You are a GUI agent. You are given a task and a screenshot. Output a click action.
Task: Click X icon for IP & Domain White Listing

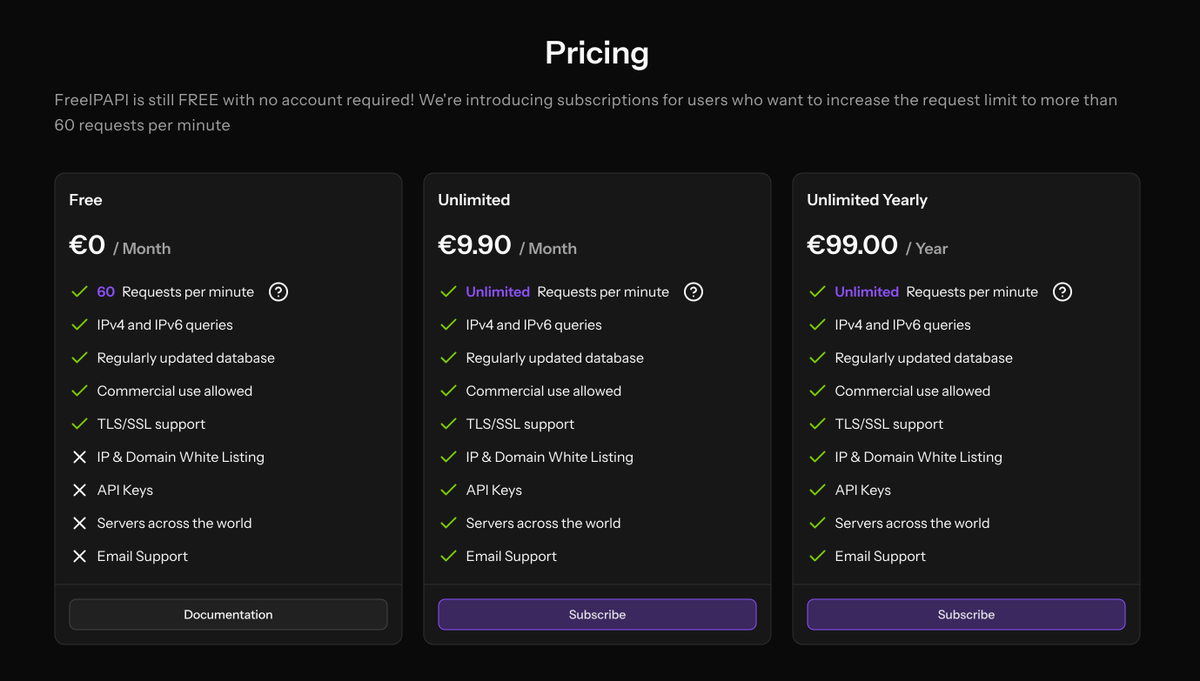click(80, 457)
